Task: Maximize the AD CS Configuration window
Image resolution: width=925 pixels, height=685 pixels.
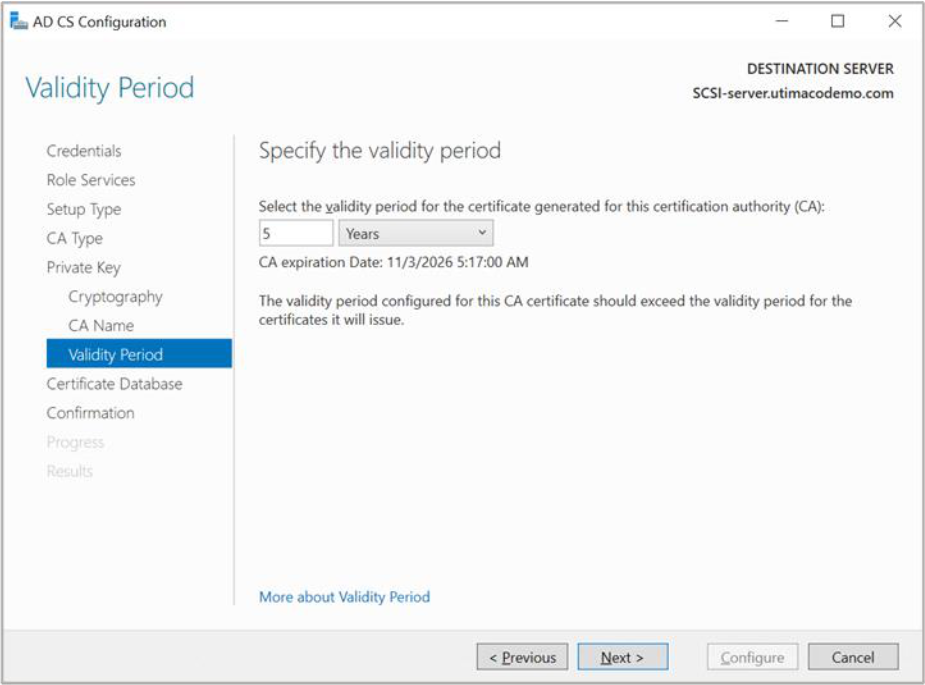Action: 838,22
